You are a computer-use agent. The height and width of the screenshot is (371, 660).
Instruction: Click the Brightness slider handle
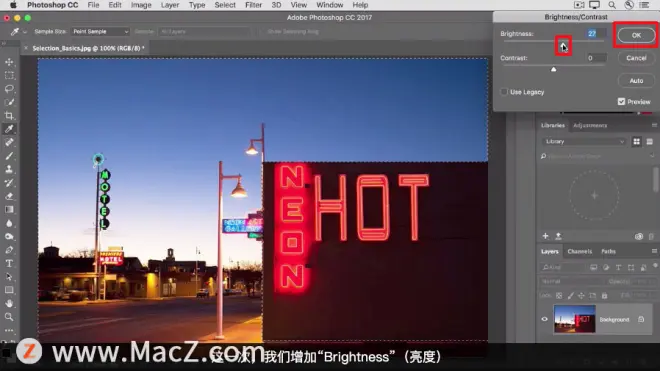(x=563, y=45)
